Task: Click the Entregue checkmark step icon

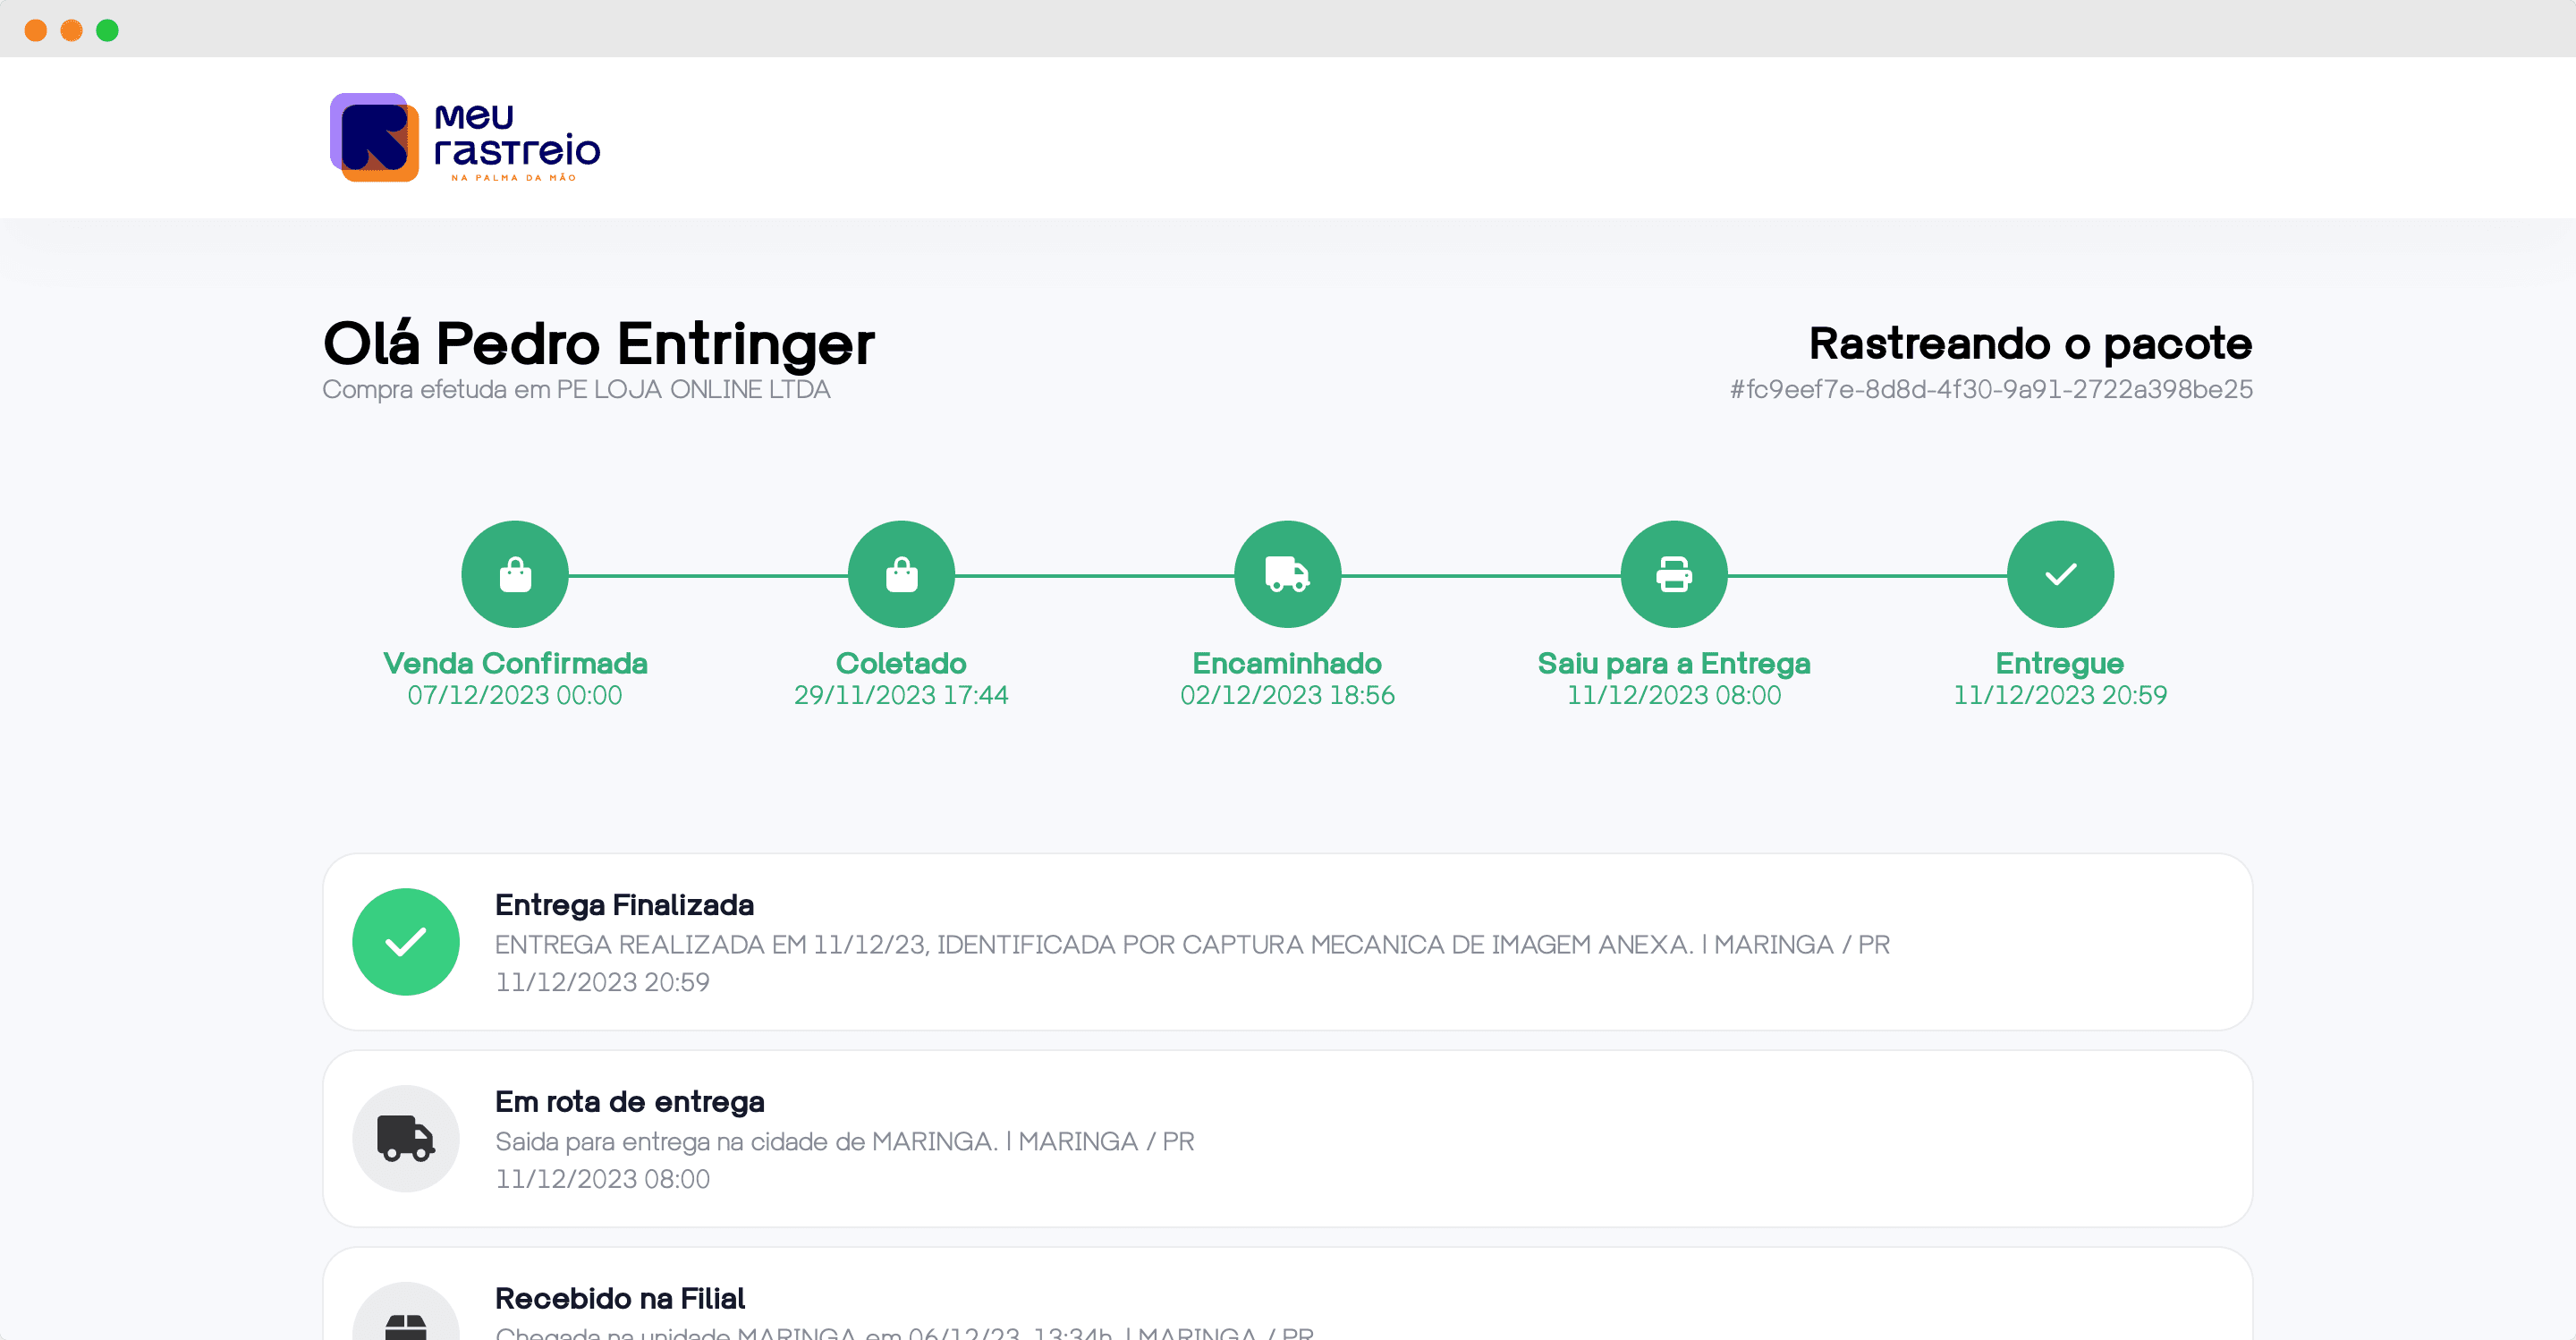Action: (2060, 574)
